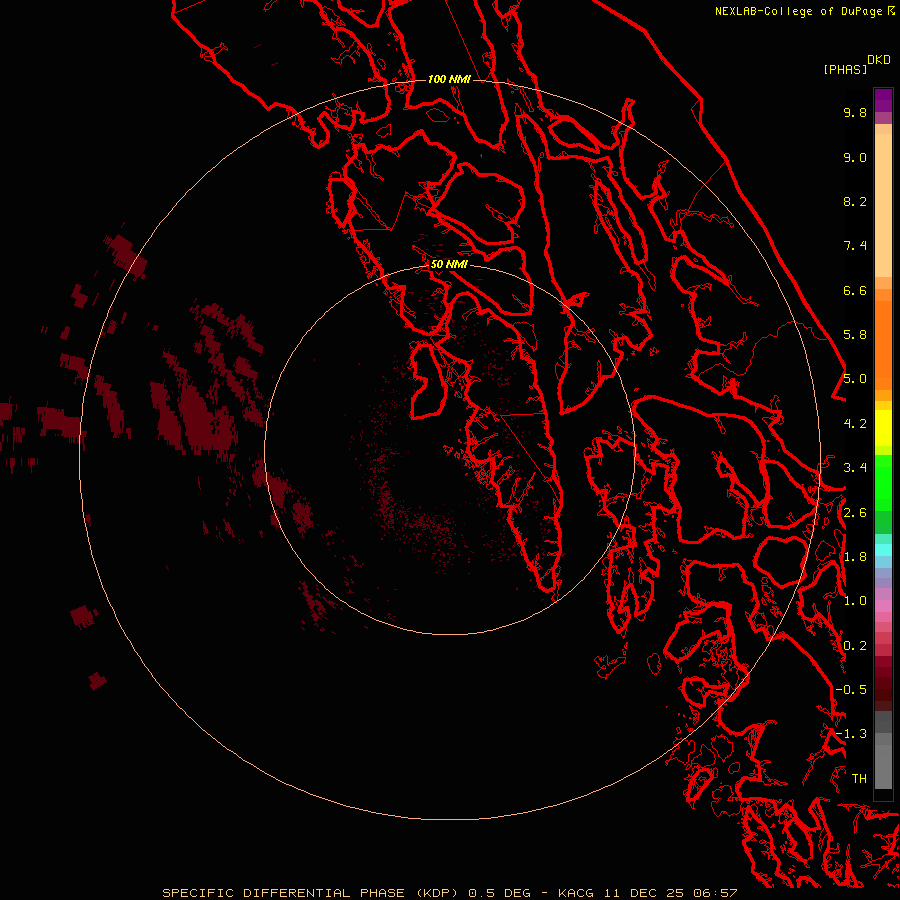
Task: Click the bright green segment of the color bar
Action: [x=883, y=483]
